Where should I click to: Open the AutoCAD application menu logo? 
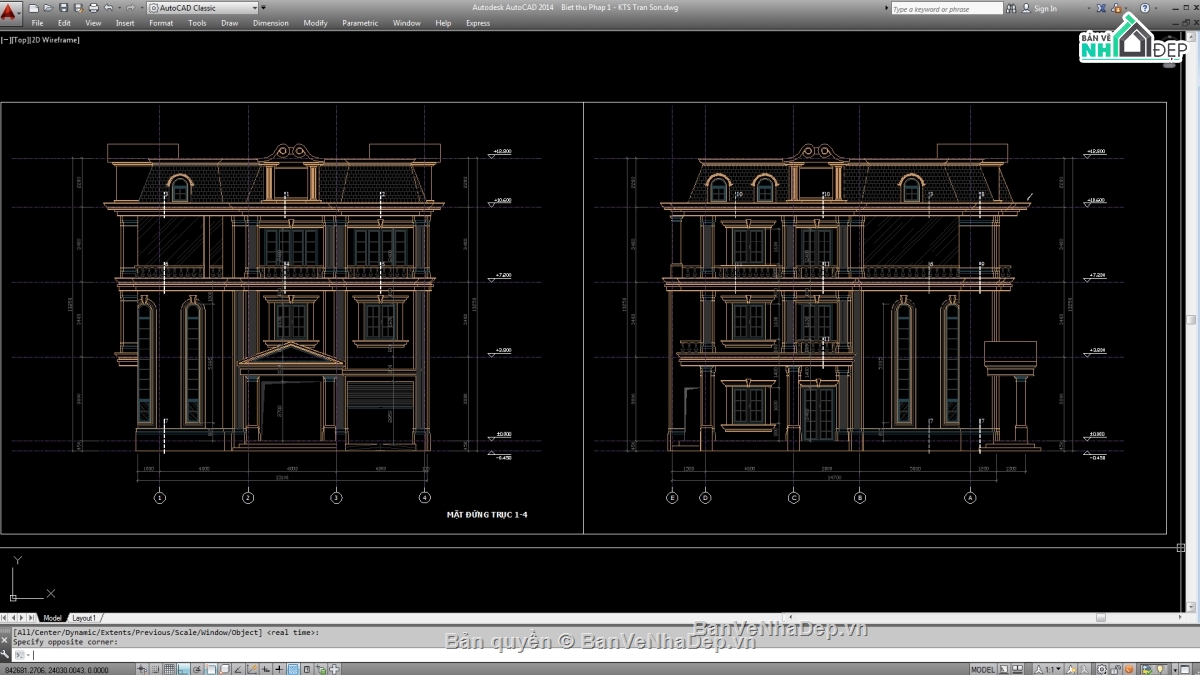point(11,12)
